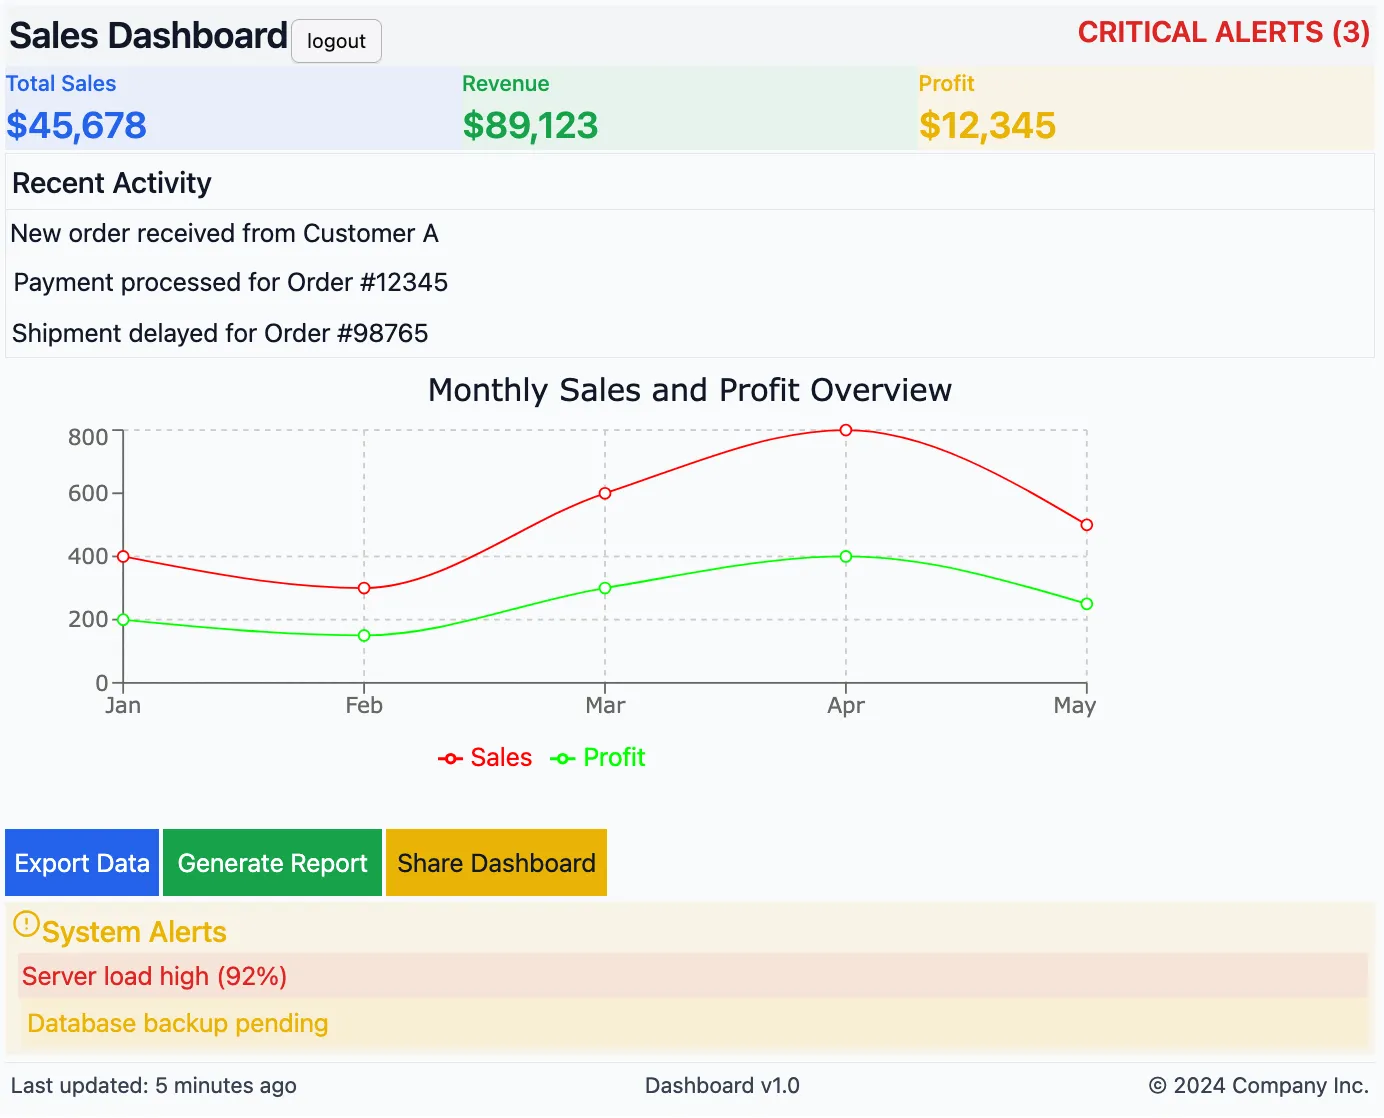Click the Profit data point for Feb
The height and width of the screenshot is (1118, 1384).
point(364,636)
